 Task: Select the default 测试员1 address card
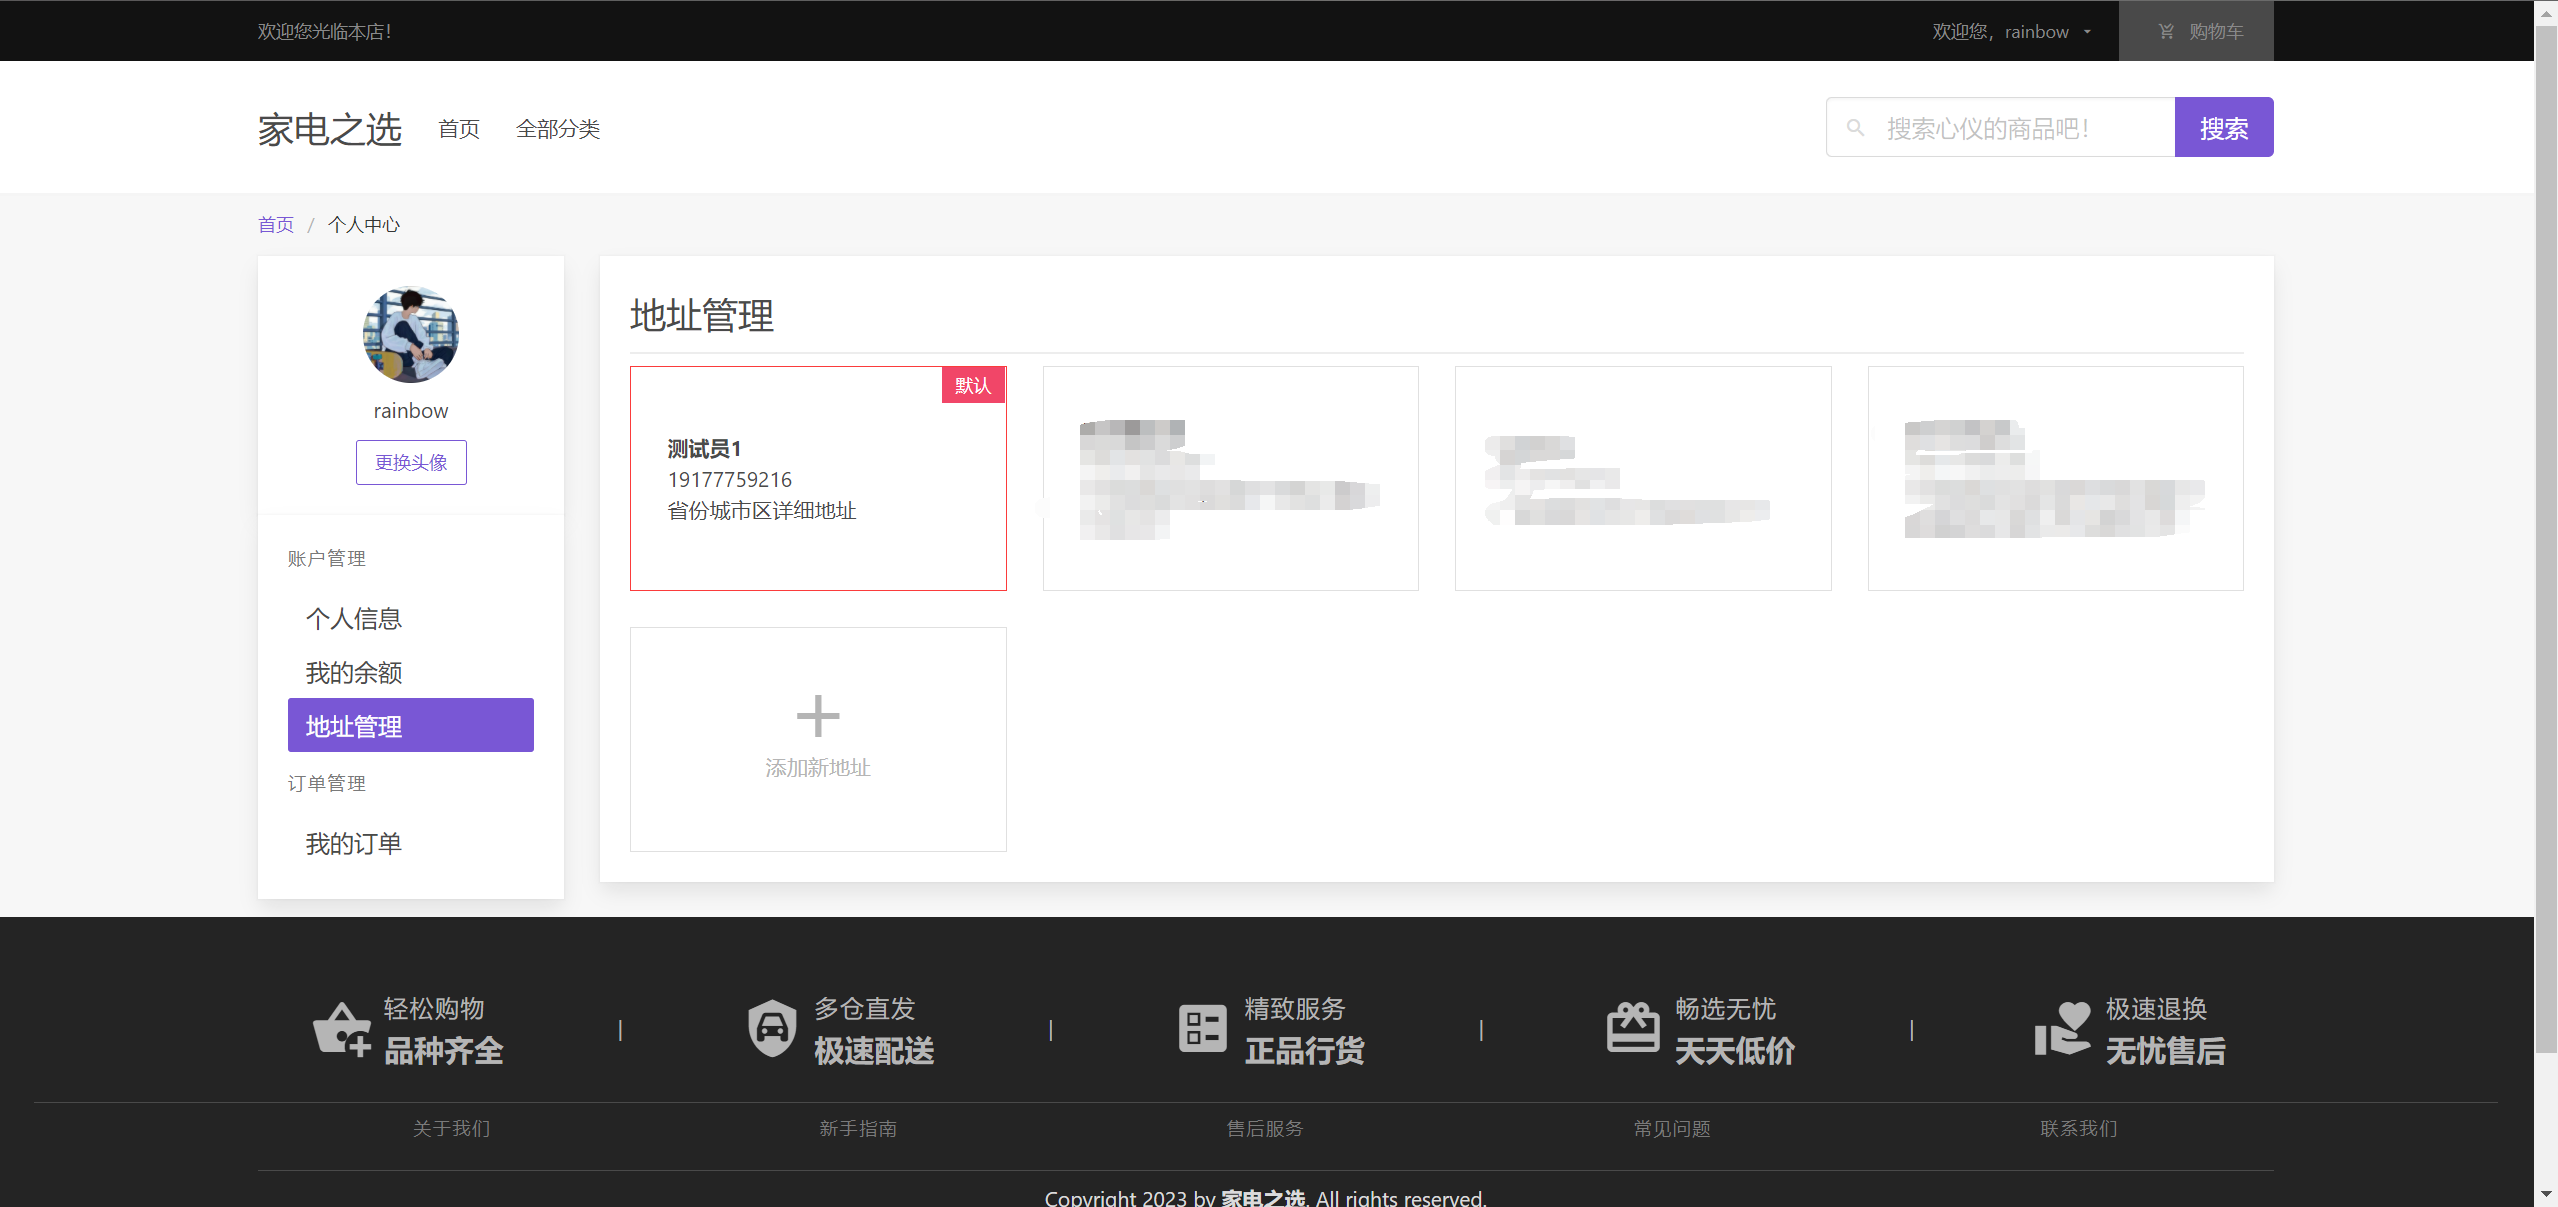click(817, 479)
